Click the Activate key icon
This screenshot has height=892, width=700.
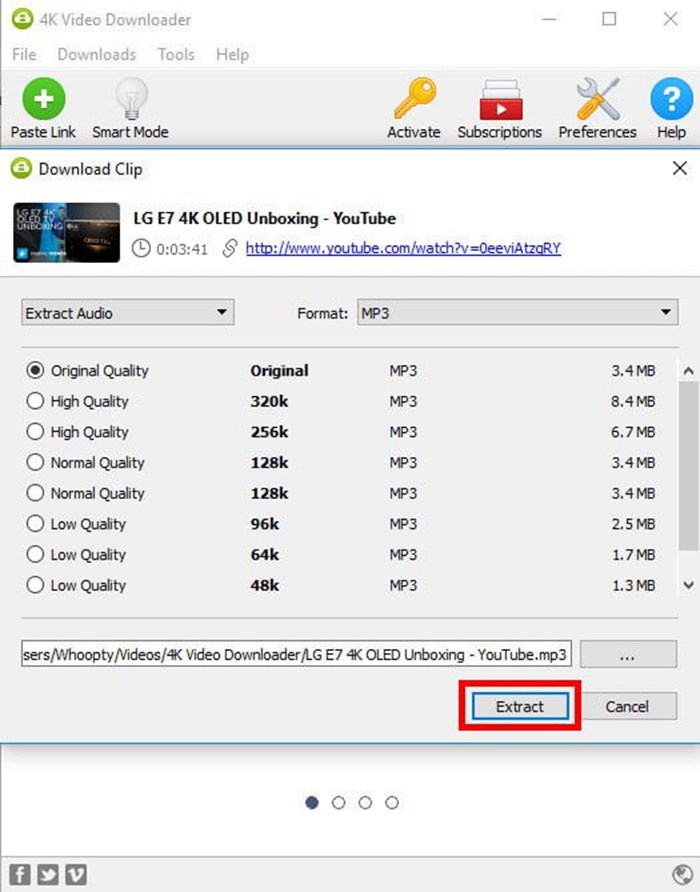(x=415, y=98)
